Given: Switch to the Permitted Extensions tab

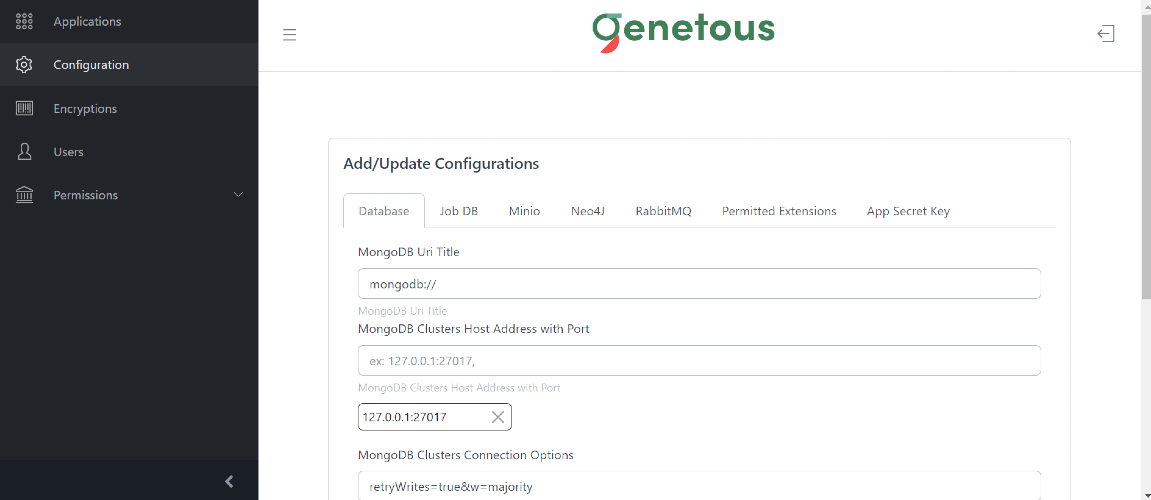Looking at the screenshot, I should (779, 211).
